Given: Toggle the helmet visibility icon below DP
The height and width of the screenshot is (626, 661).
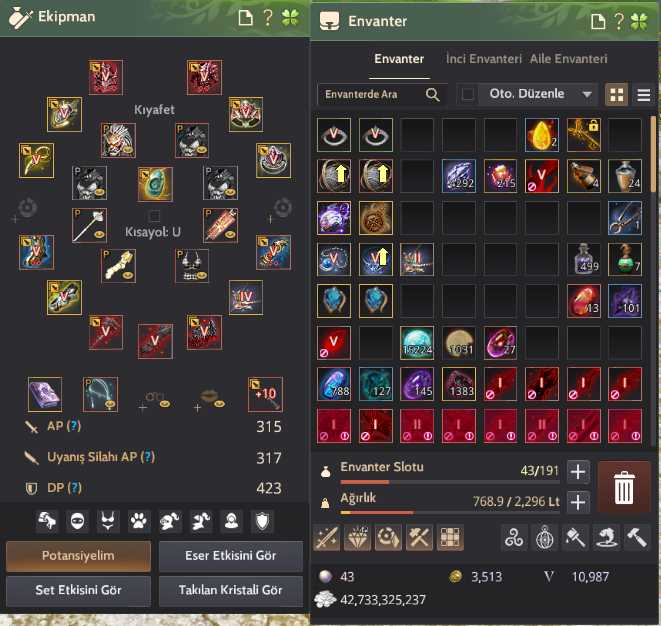Looking at the screenshot, I should pyautogui.click(x=169, y=521).
